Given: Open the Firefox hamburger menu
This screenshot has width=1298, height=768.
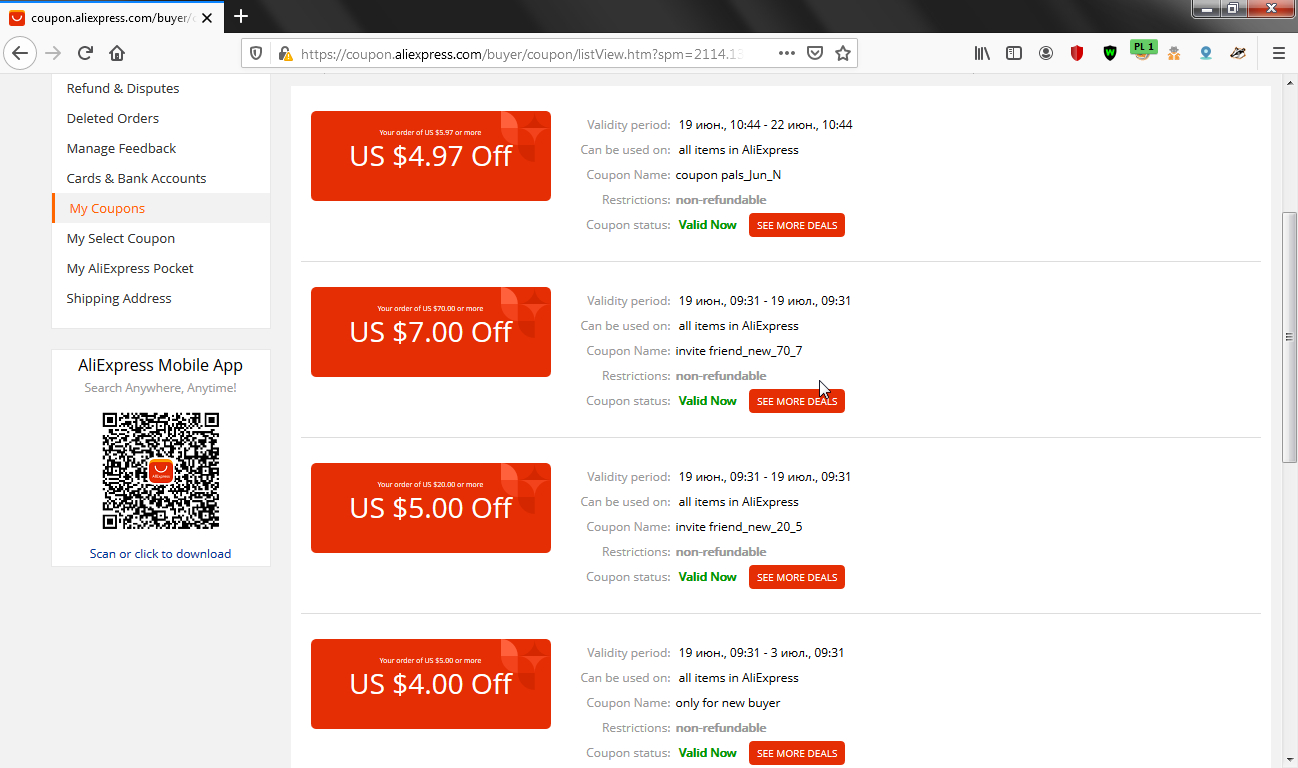Looking at the screenshot, I should tap(1278, 53).
